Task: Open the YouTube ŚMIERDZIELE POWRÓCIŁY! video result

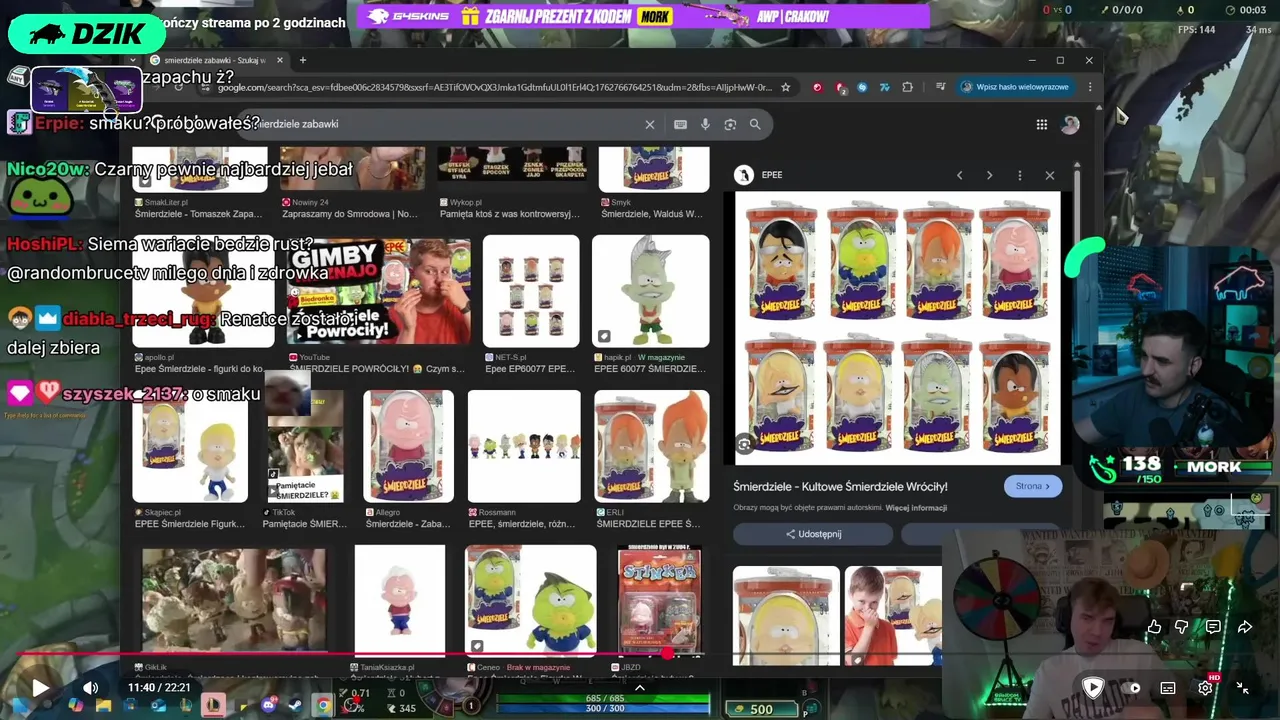Action: pyautogui.click(x=379, y=292)
